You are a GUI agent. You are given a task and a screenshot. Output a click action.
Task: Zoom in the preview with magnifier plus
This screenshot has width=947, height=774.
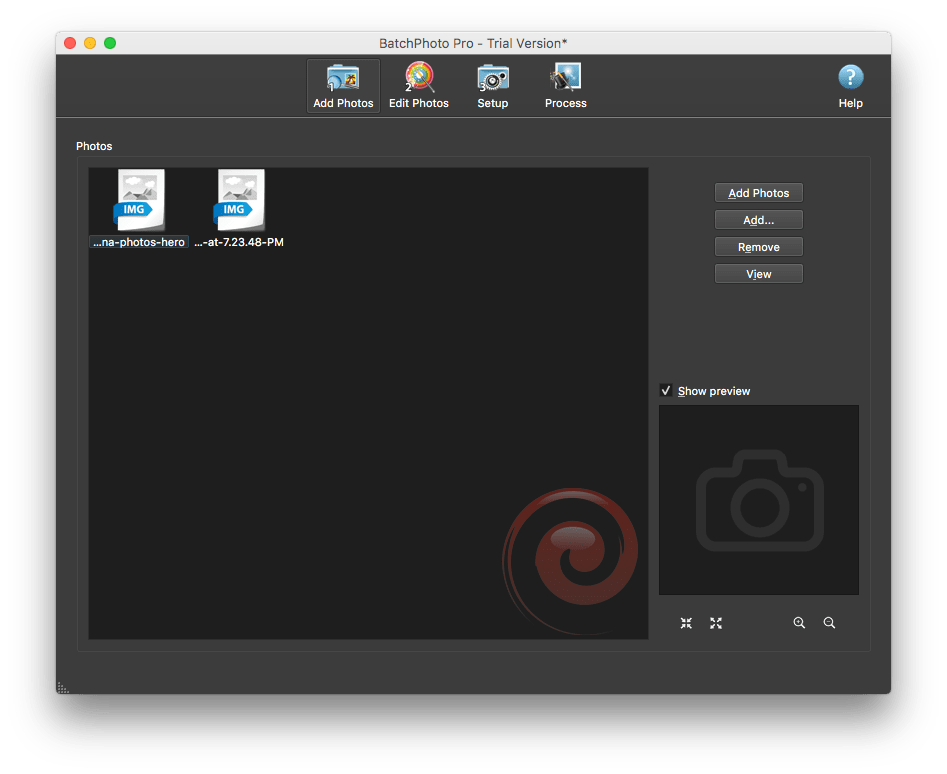click(799, 623)
